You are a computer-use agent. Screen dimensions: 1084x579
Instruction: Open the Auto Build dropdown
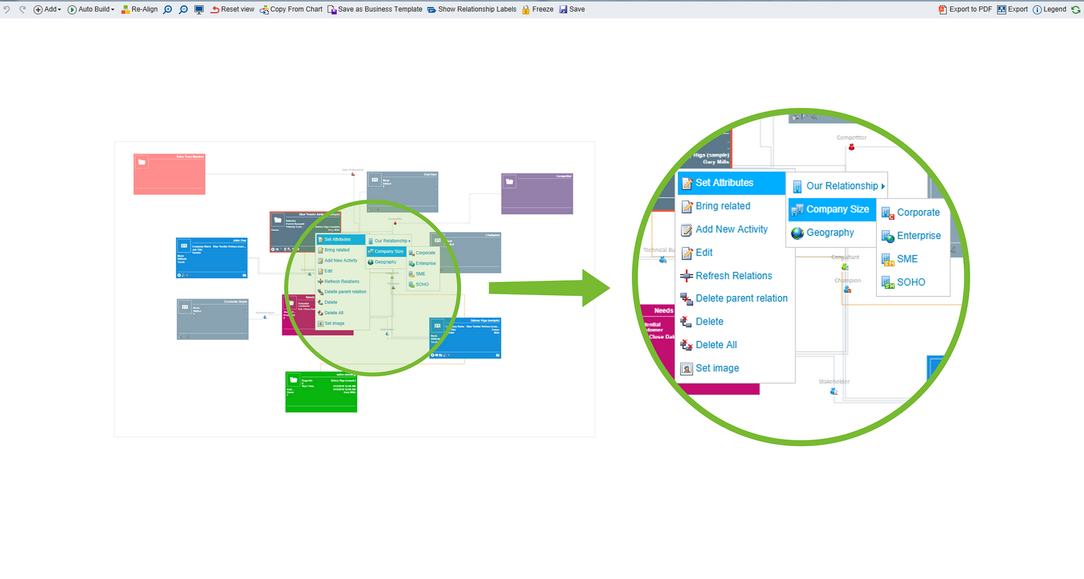click(x=91, y=9)
